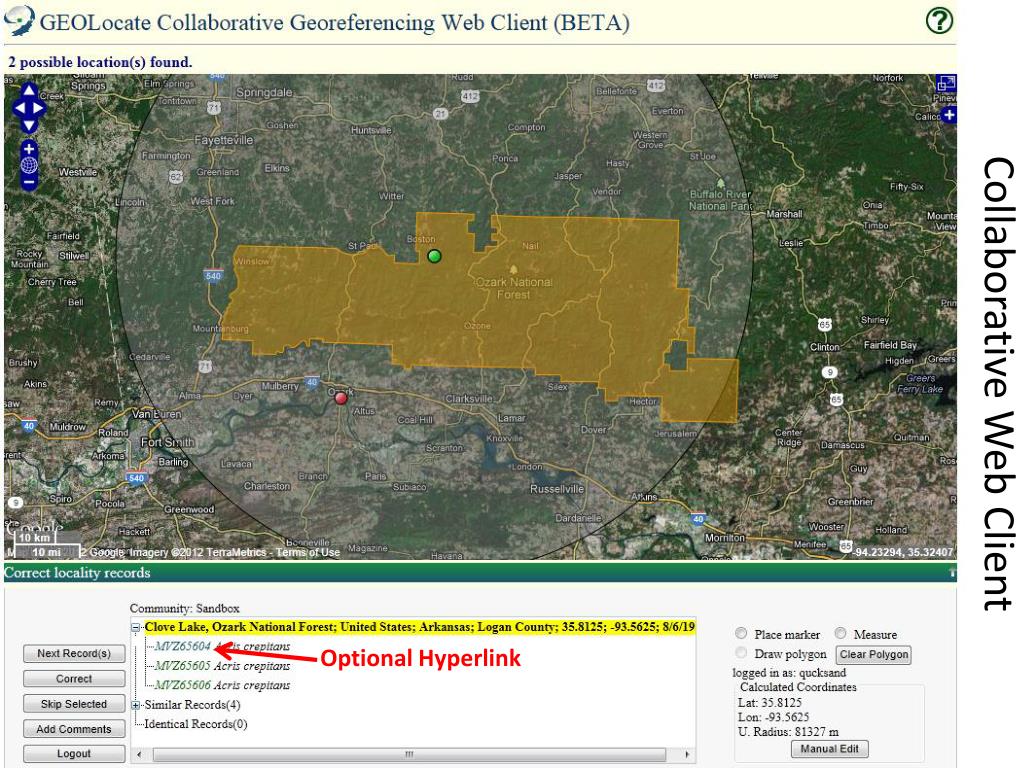This screenshot has height=768, width=1024.
Task: Pan the map left
Action: [x=20, y=108]
